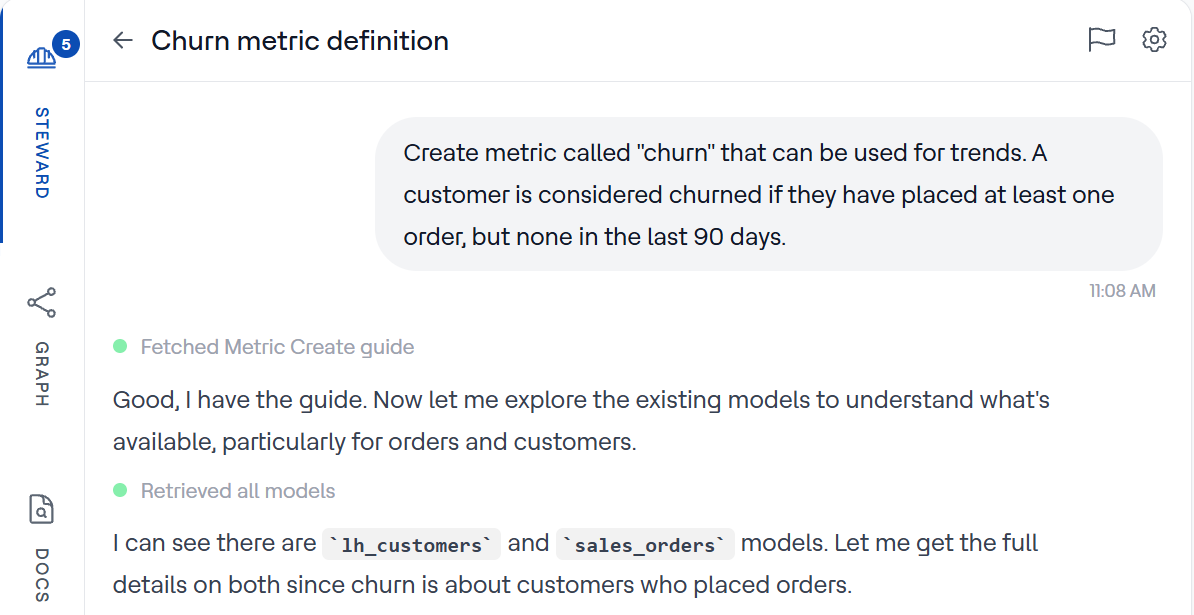
Task: Expand the 'Fetched Metric Create guide' step
Action: (x=277, y=347)
